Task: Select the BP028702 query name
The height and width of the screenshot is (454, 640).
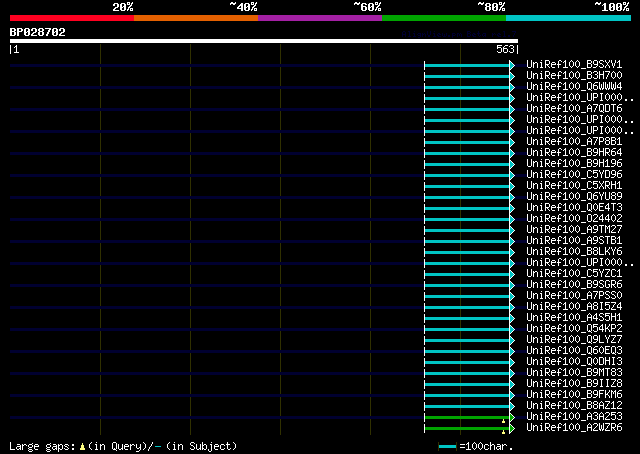Action: tap(38, 32)
